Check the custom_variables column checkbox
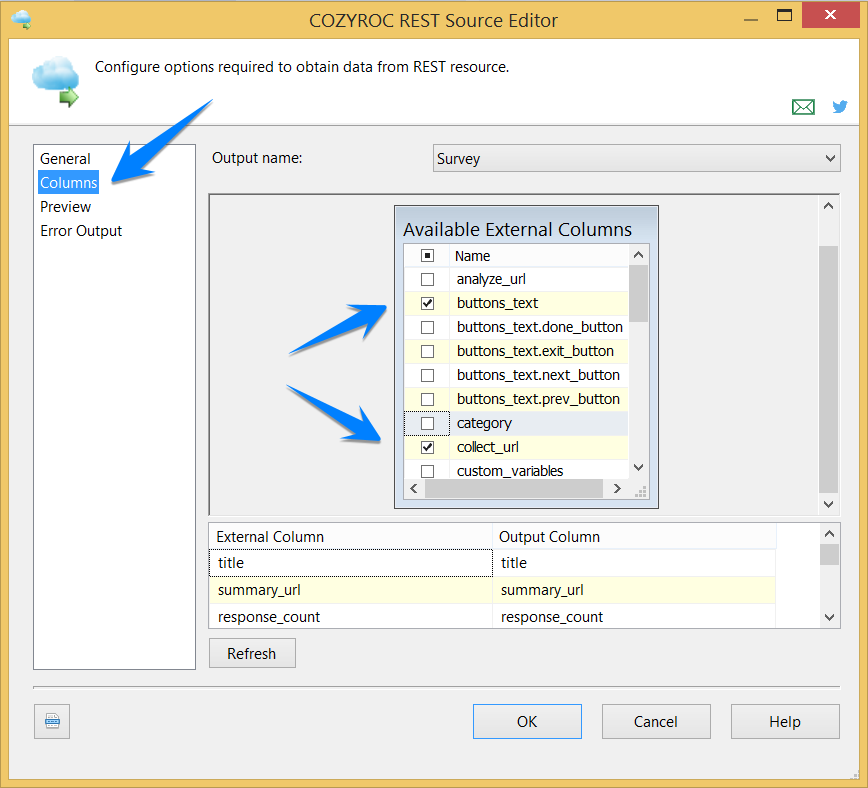Viewport: 868px width, 788px height. pos(427,471)
